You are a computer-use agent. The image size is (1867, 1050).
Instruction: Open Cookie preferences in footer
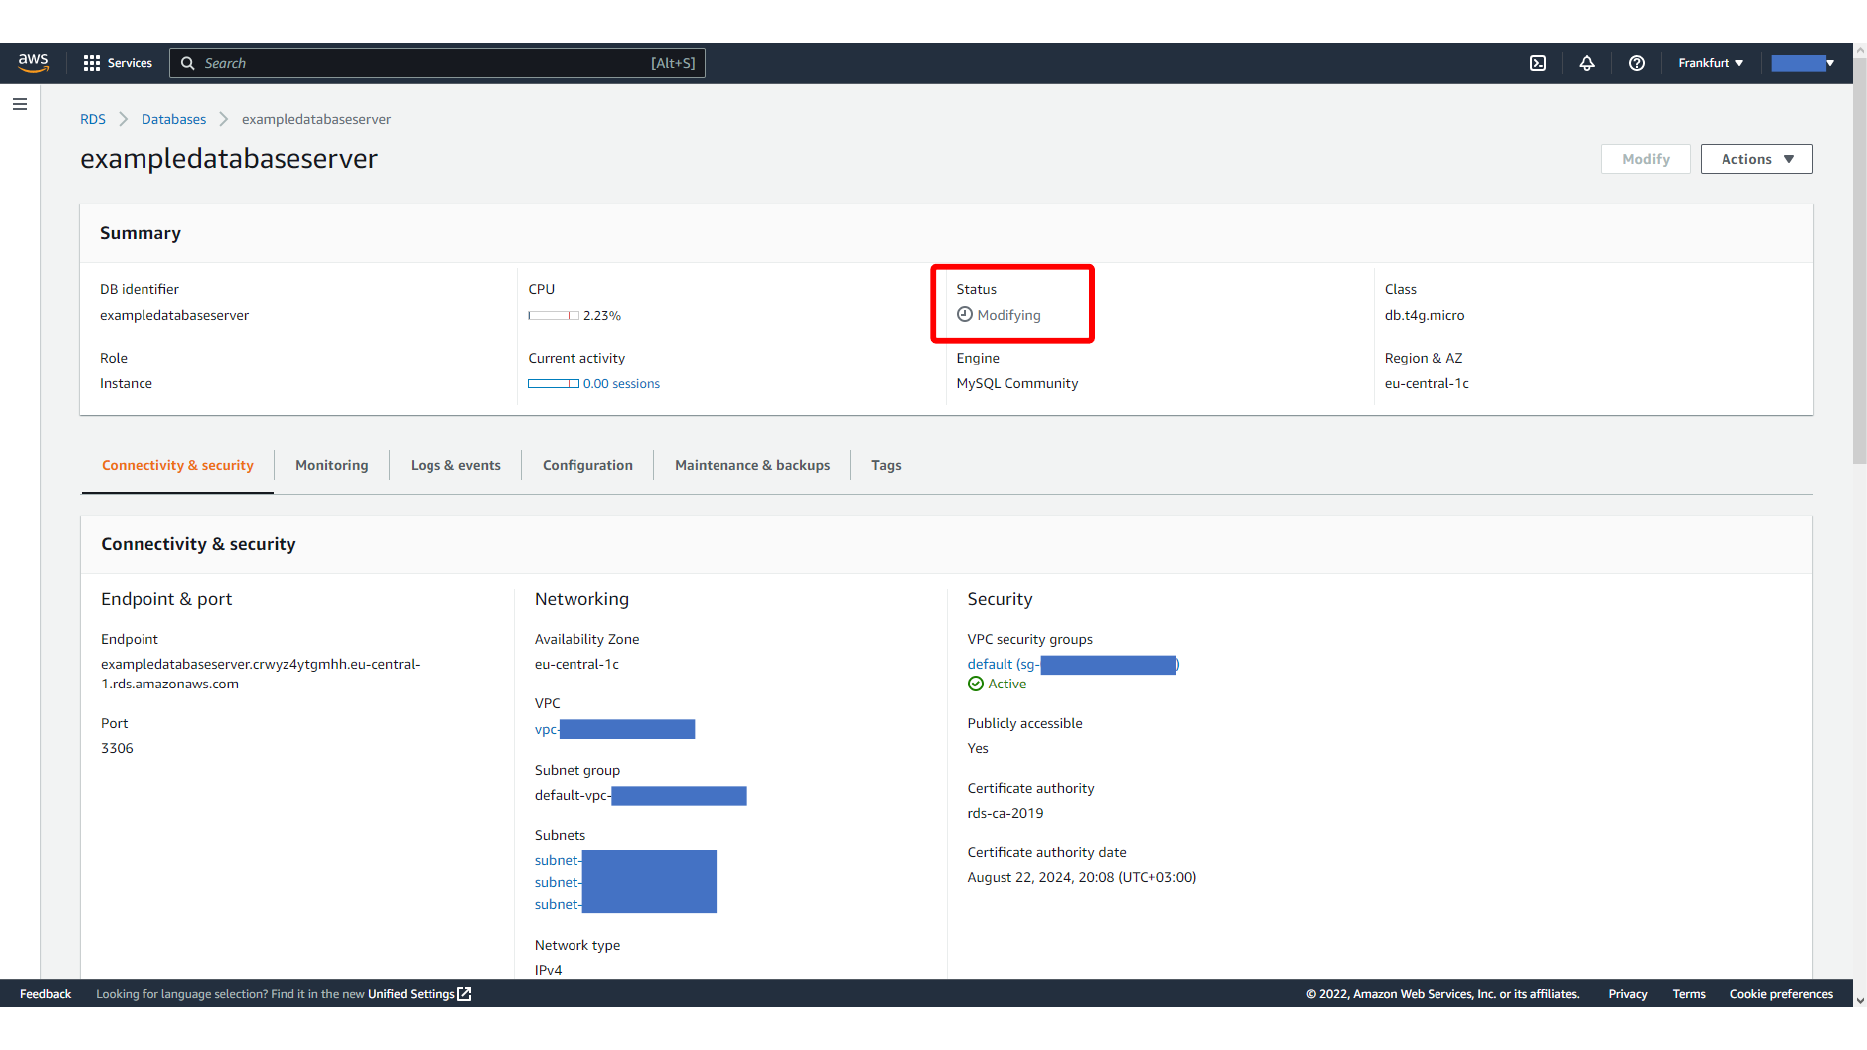coord(1781,994)
